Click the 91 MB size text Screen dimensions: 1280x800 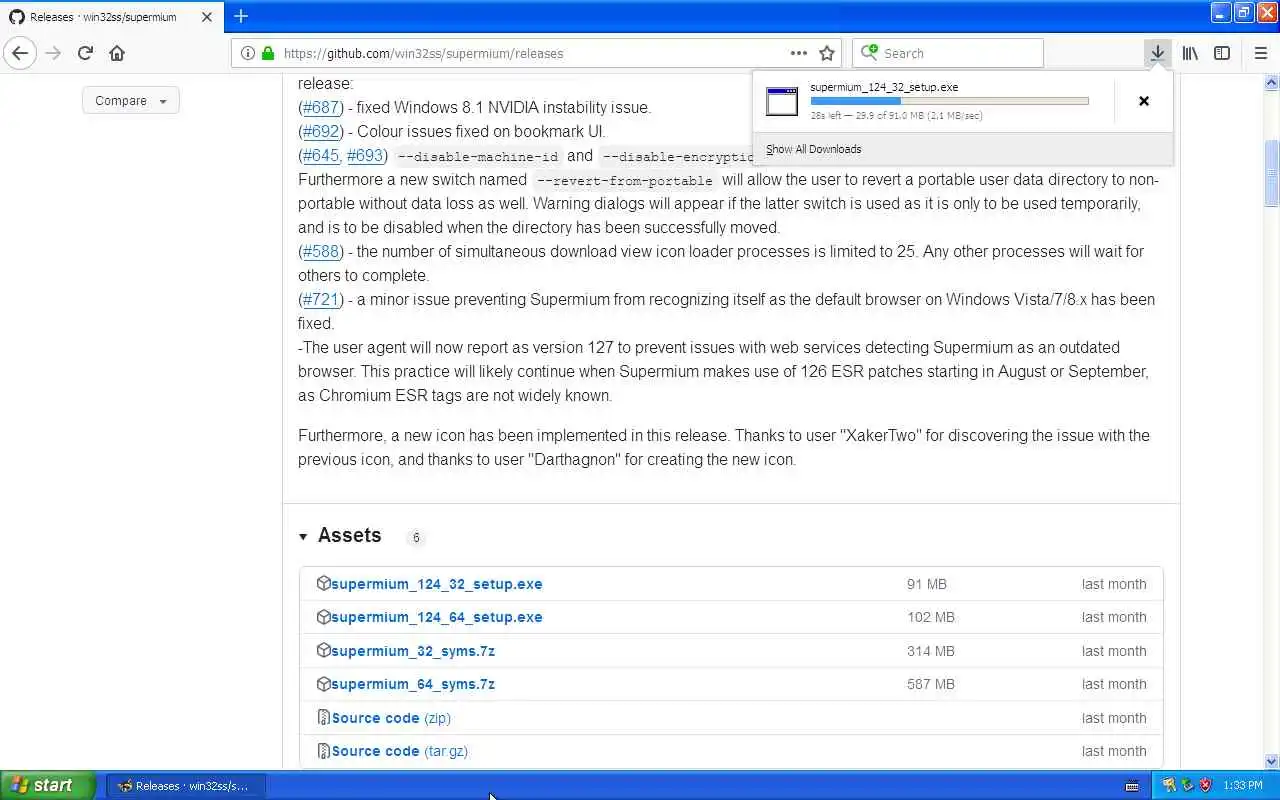coord(927,584)
